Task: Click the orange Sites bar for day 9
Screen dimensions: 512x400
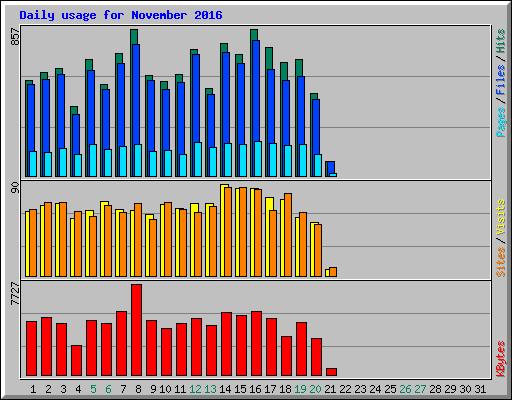Action: tap(153, 248)
